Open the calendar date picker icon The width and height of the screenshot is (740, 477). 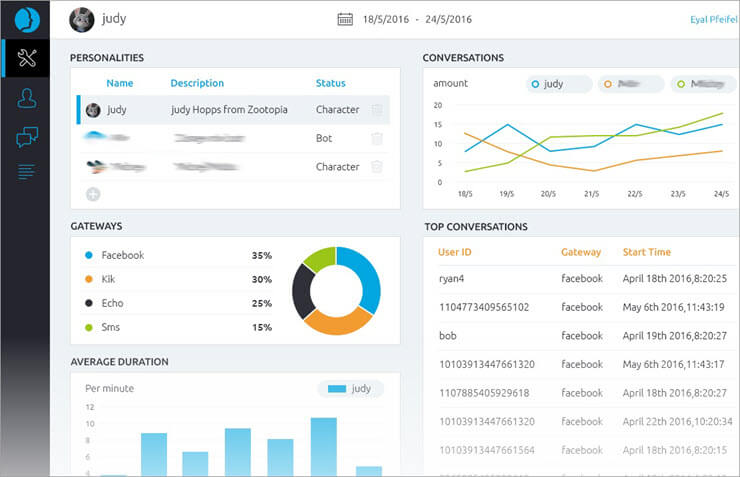coord(345,19)
